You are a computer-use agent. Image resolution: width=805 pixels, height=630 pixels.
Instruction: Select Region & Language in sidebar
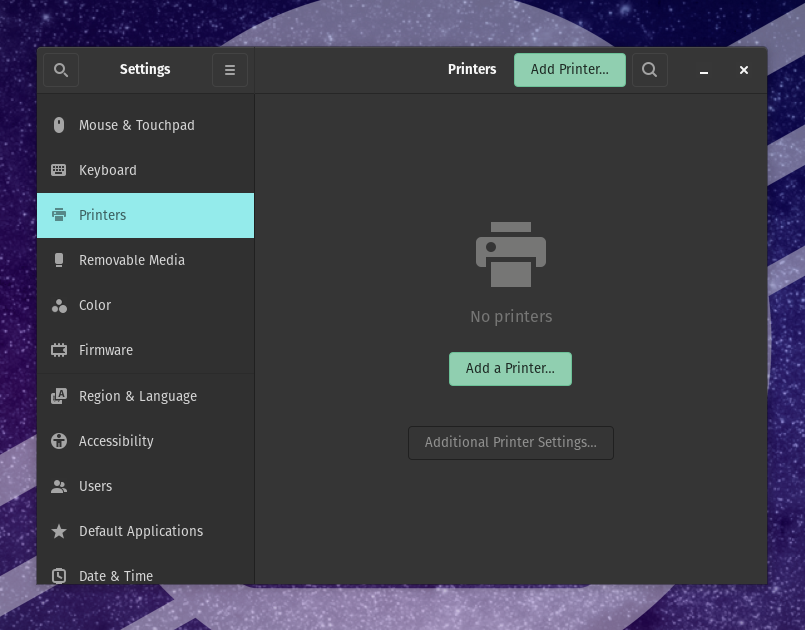coord(138,396)
